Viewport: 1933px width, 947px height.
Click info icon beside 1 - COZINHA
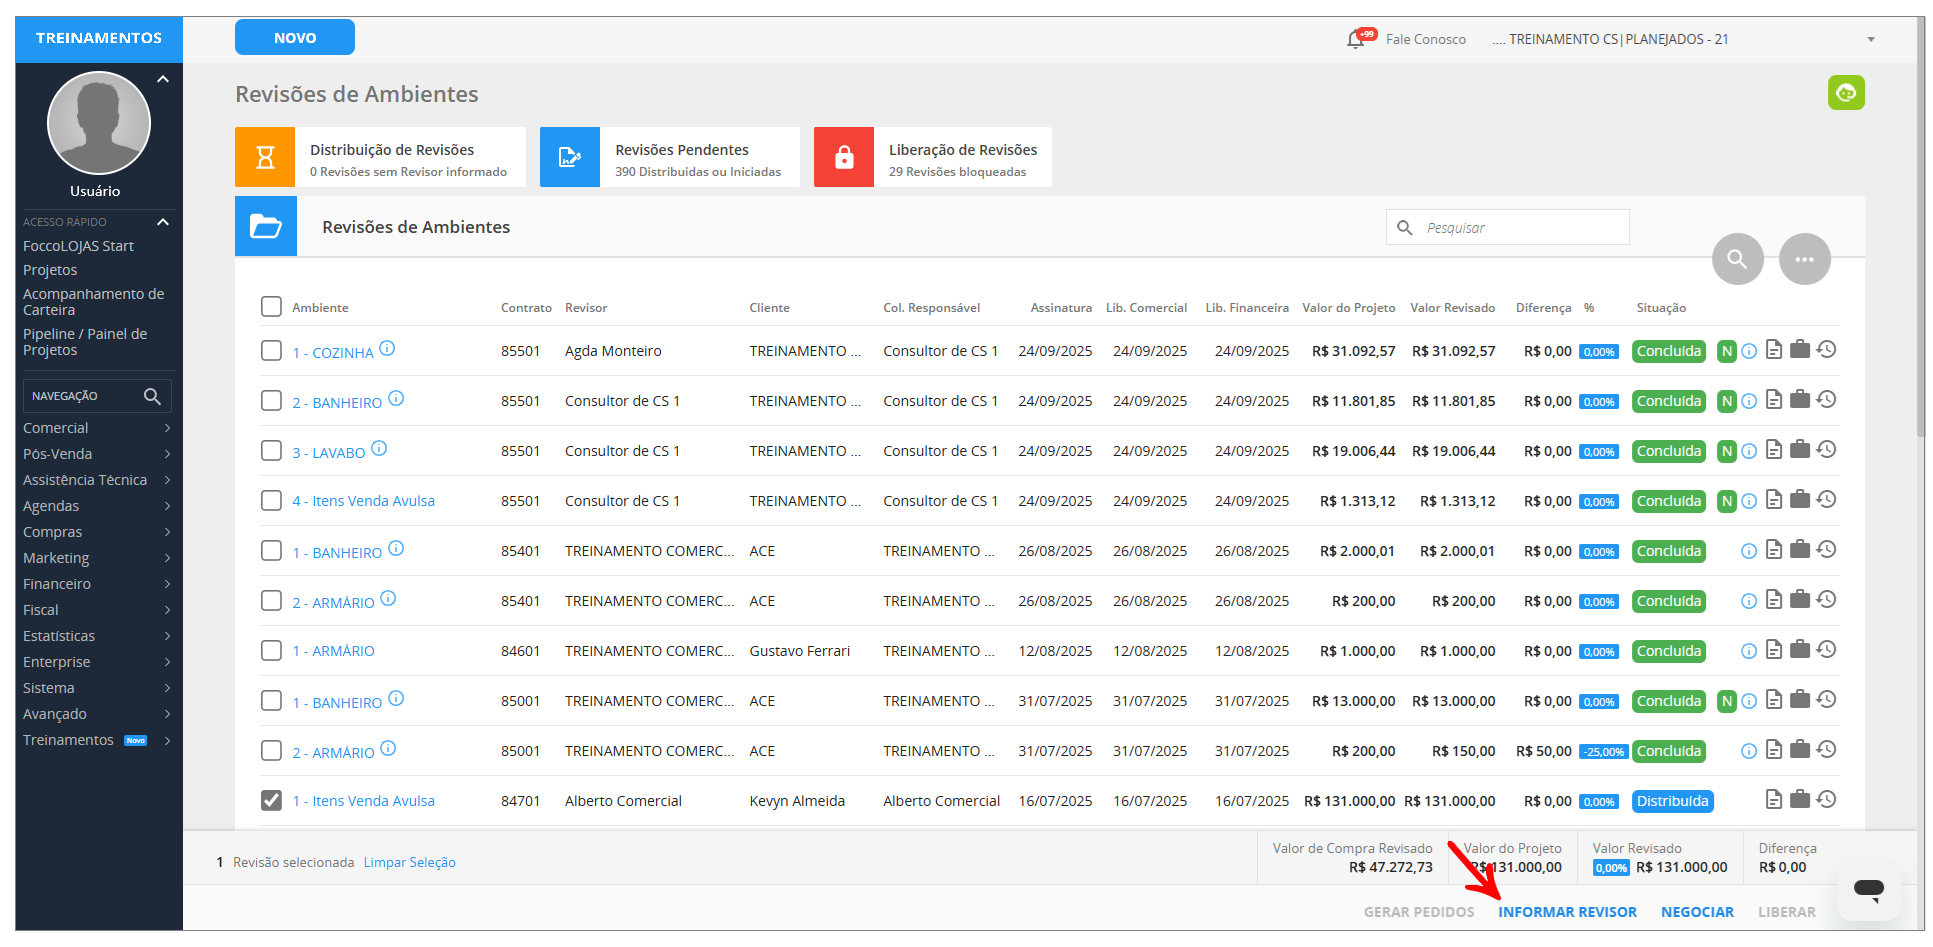[387, 349]
